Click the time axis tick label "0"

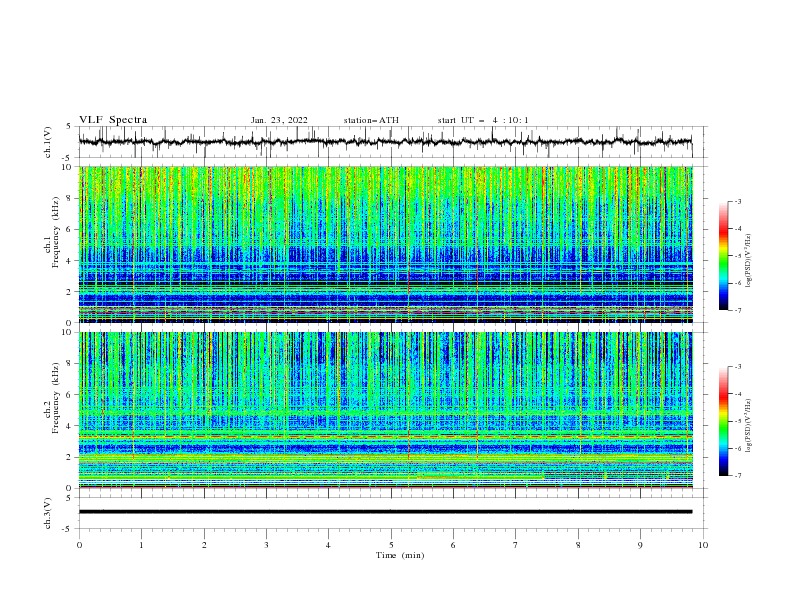point(79,545)
